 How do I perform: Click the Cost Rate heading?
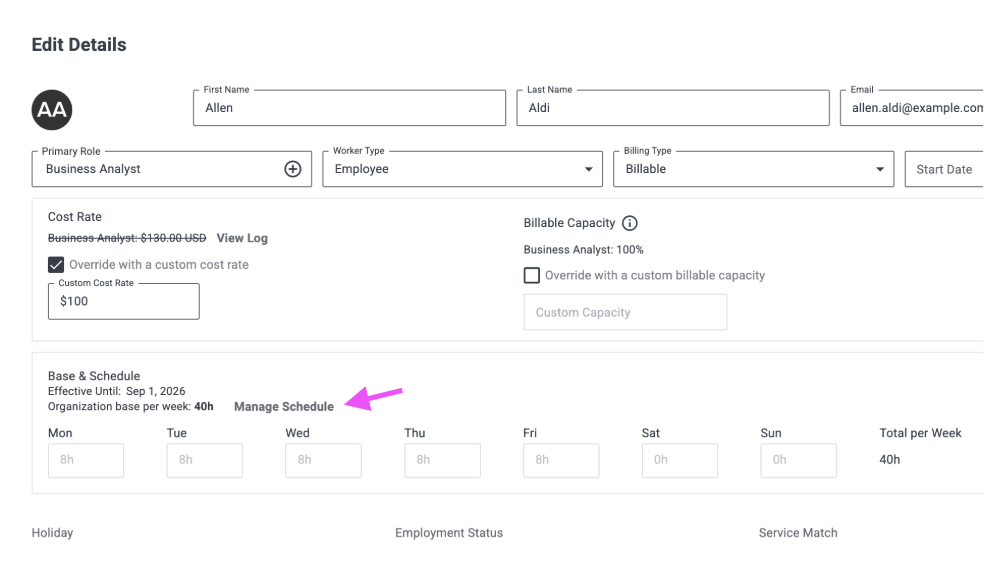75,216
